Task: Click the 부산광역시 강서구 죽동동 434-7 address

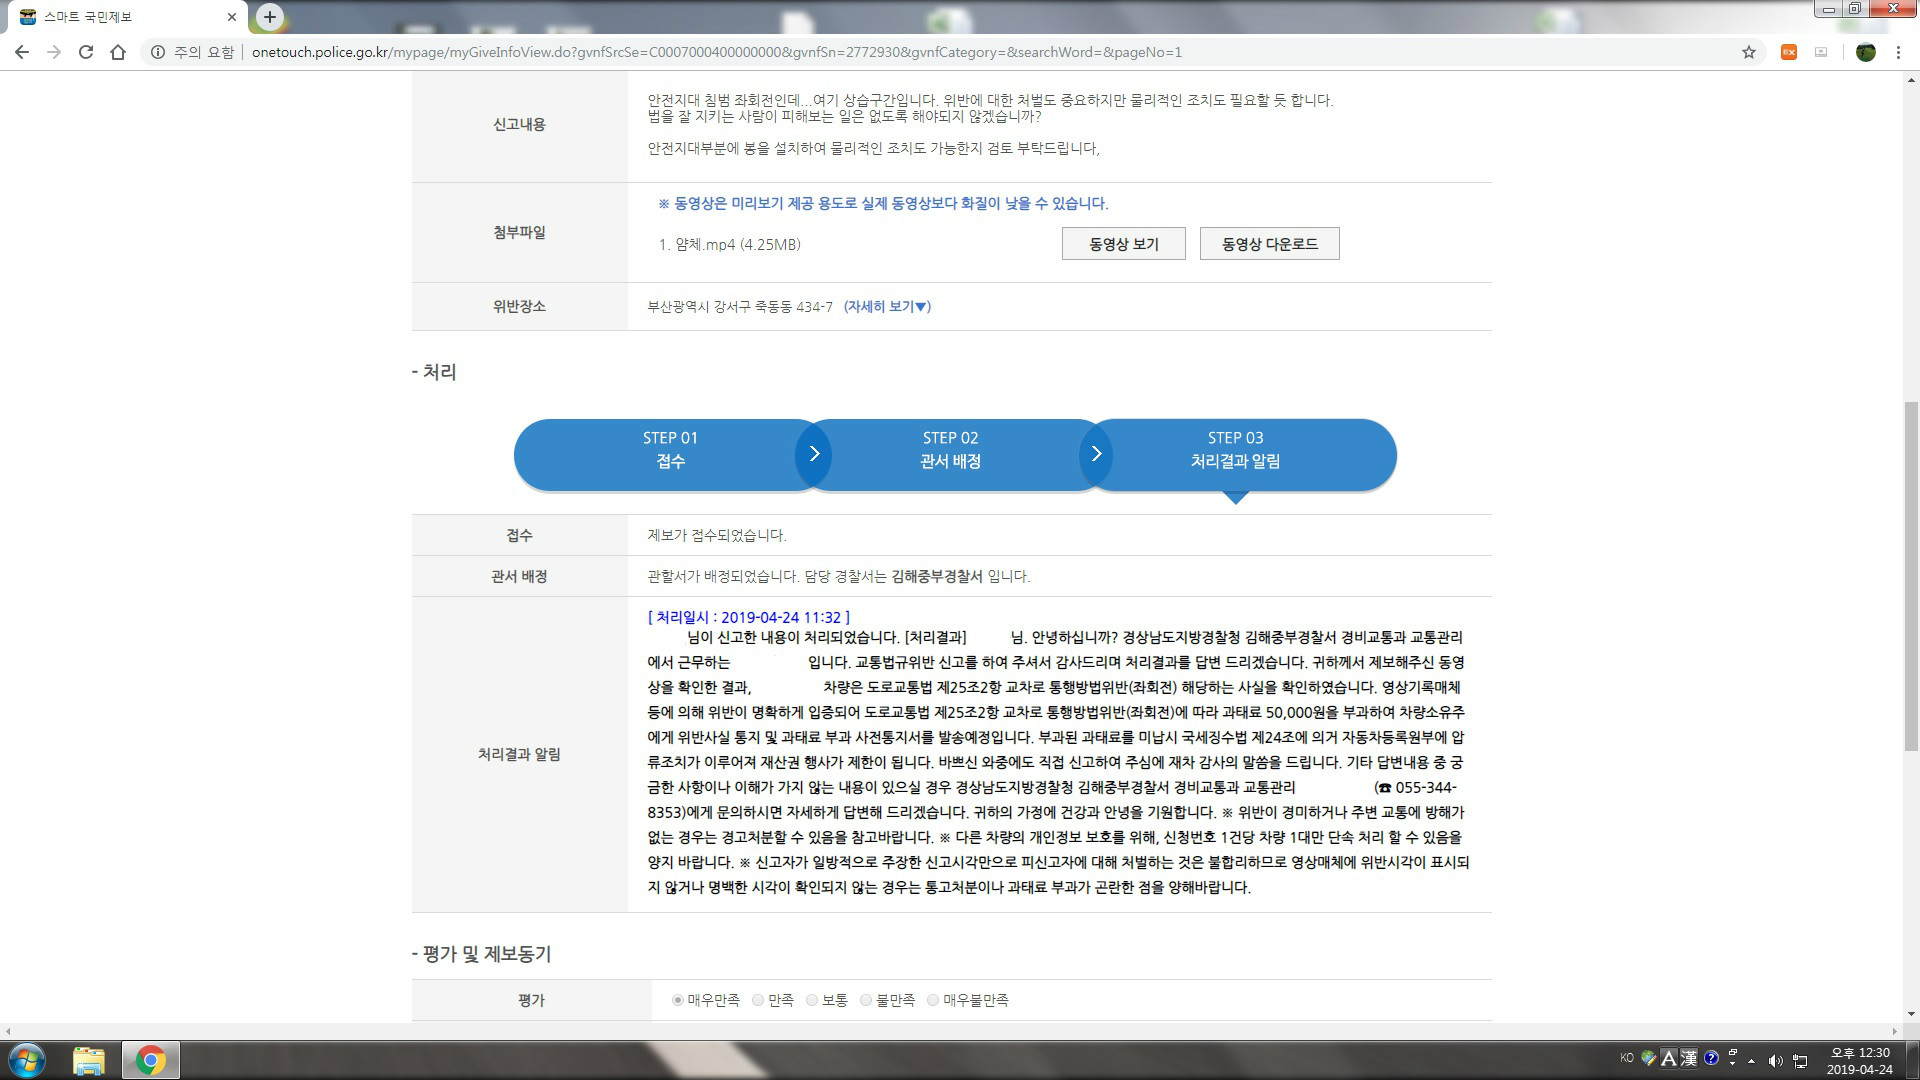Action: click(740, 307)
